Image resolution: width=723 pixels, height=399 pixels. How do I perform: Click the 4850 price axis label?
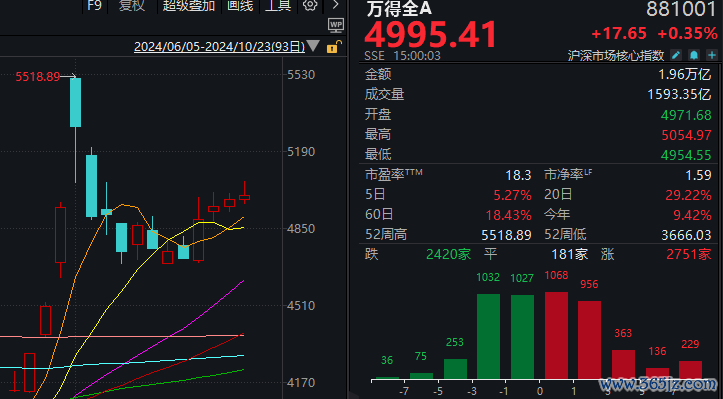(x=301, y=229)
